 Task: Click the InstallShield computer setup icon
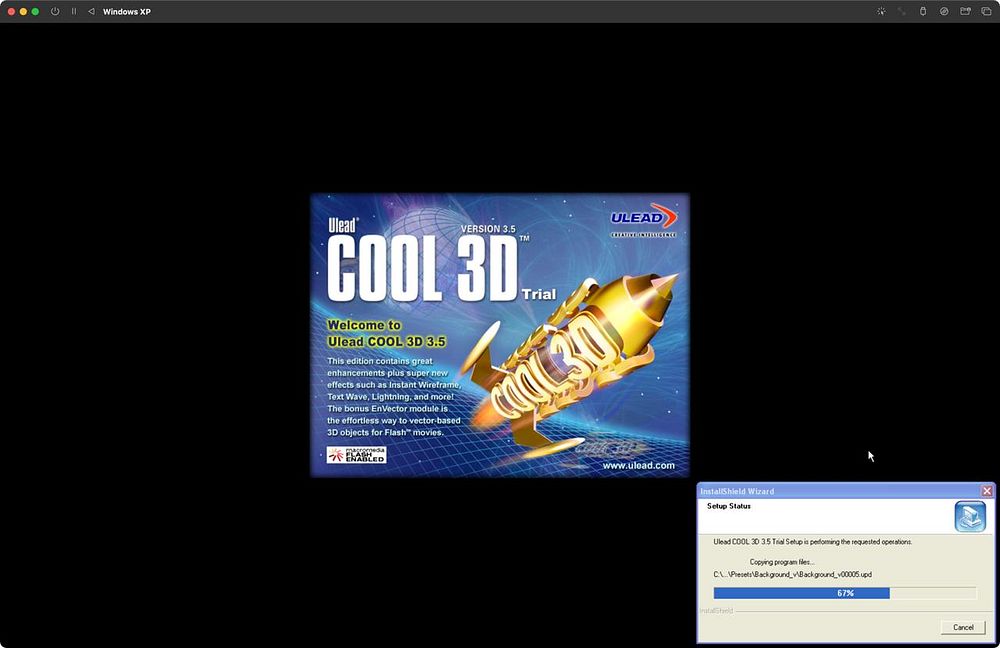pyautogui.click(x=970, y=516)
